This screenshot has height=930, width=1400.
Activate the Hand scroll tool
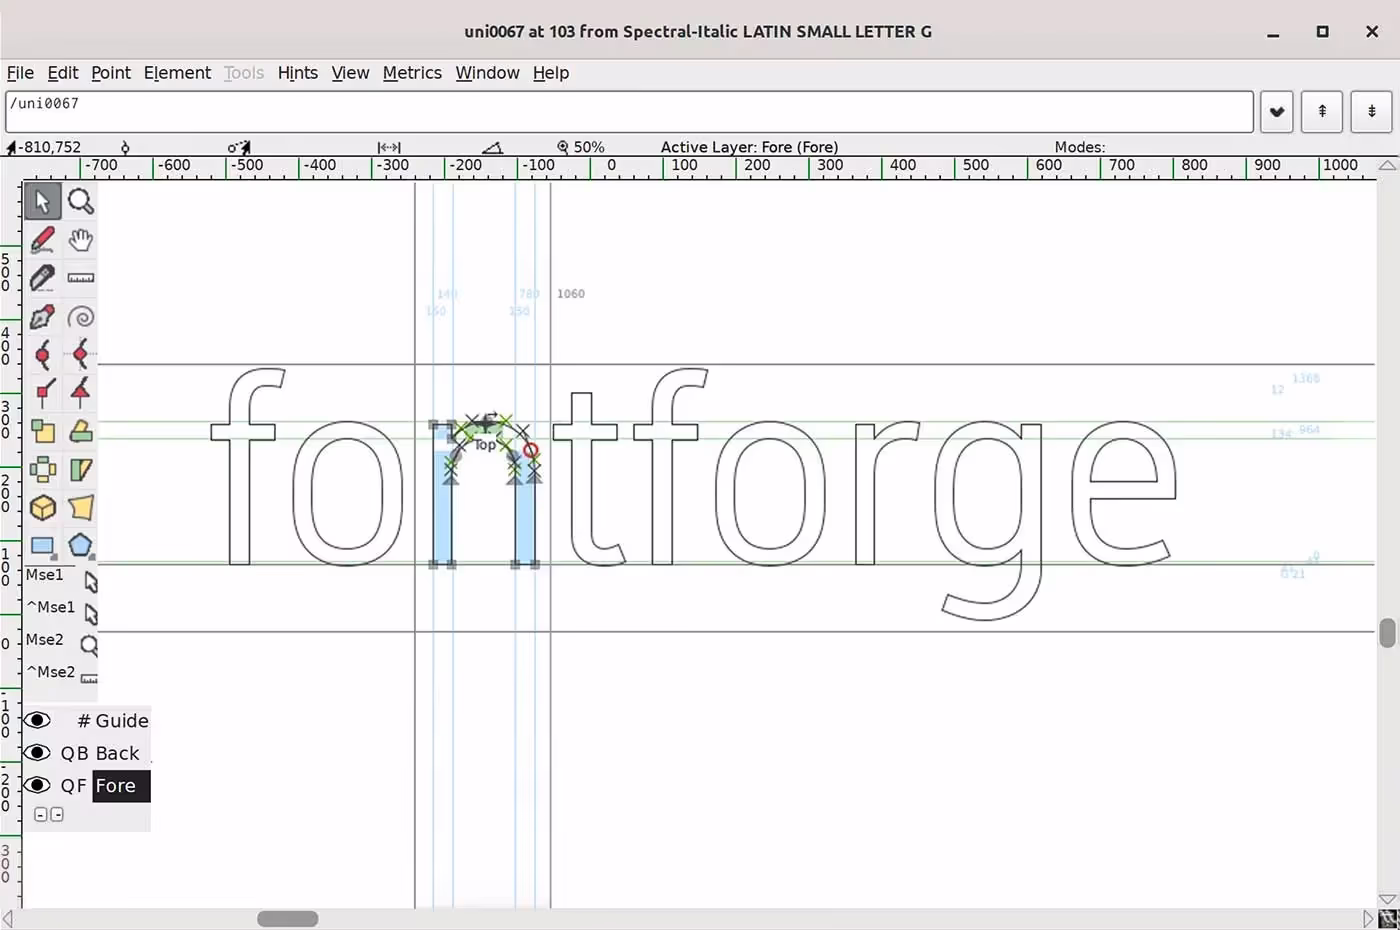(x=81, y=240)
